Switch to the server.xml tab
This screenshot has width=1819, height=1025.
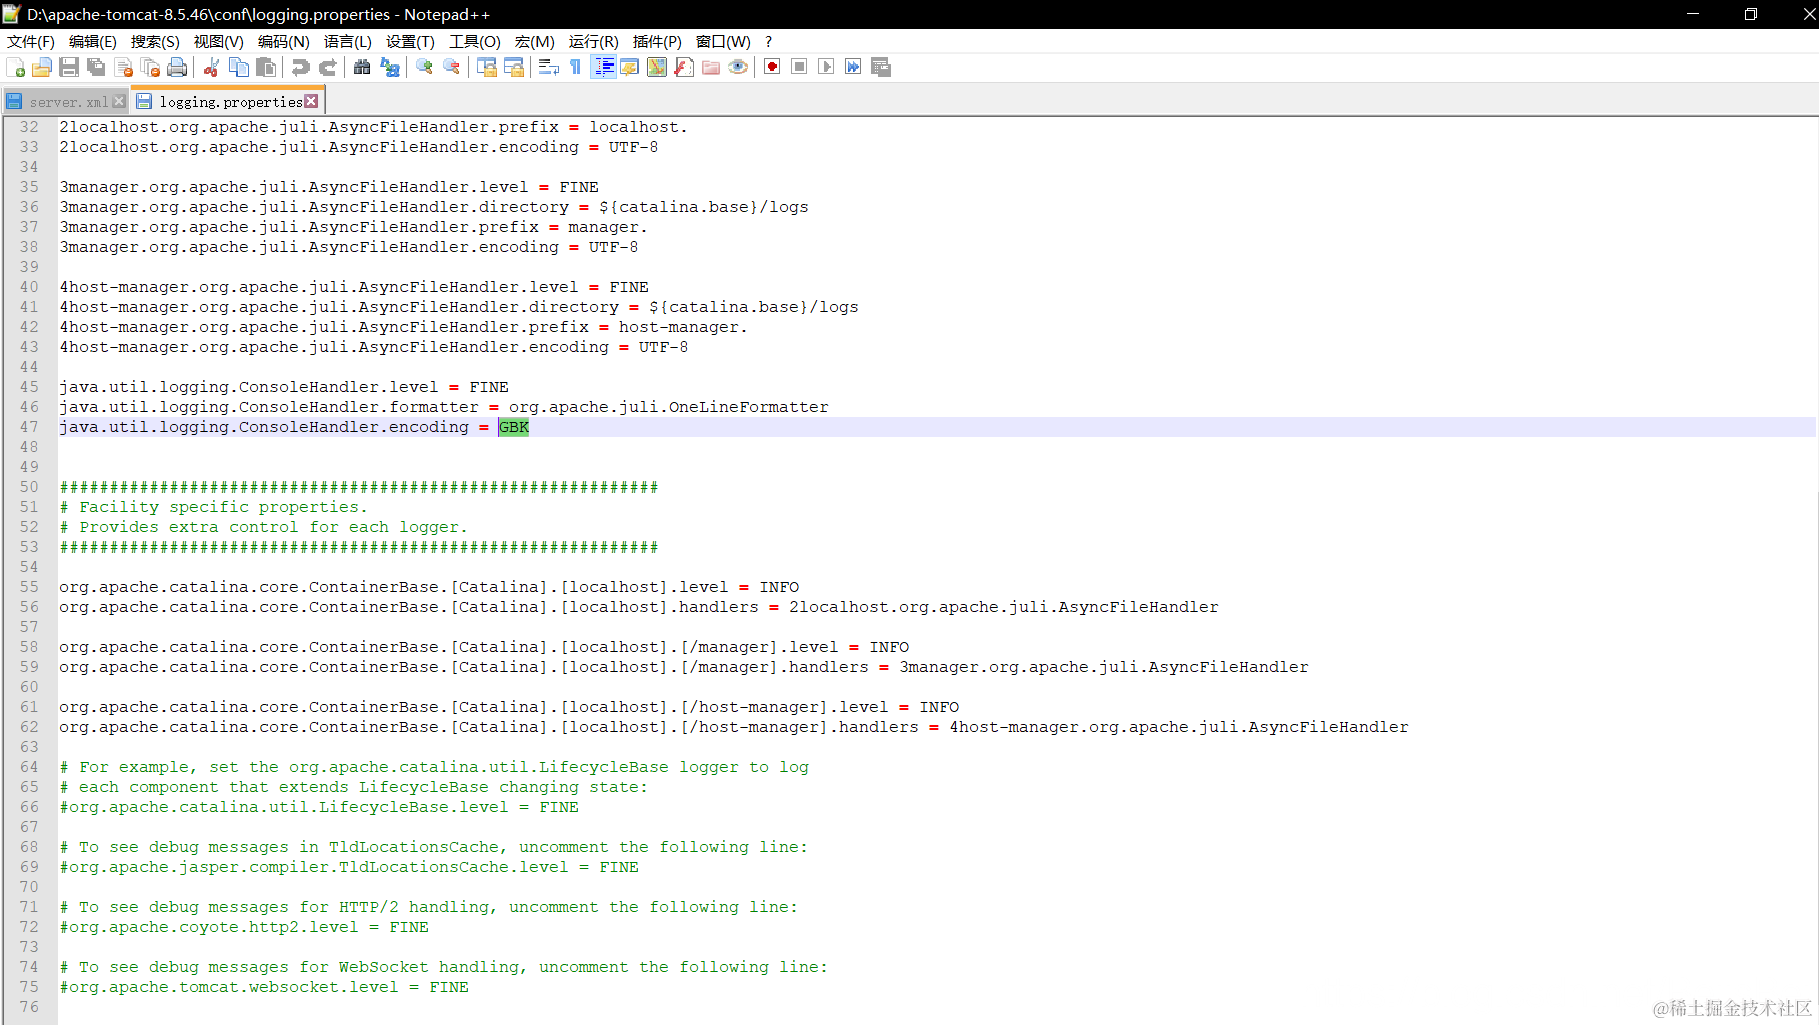[68, 102]
